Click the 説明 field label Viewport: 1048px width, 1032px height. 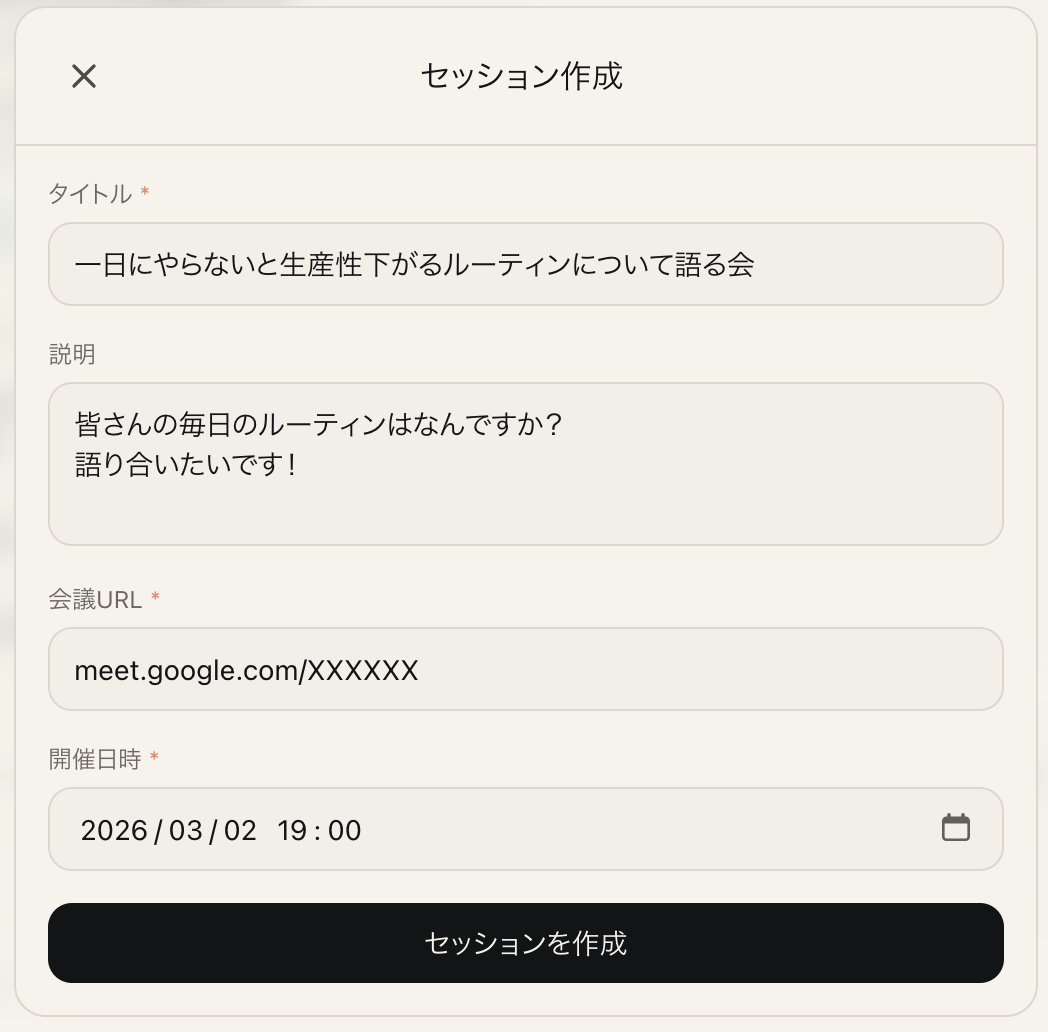click(x=70, y=354)
